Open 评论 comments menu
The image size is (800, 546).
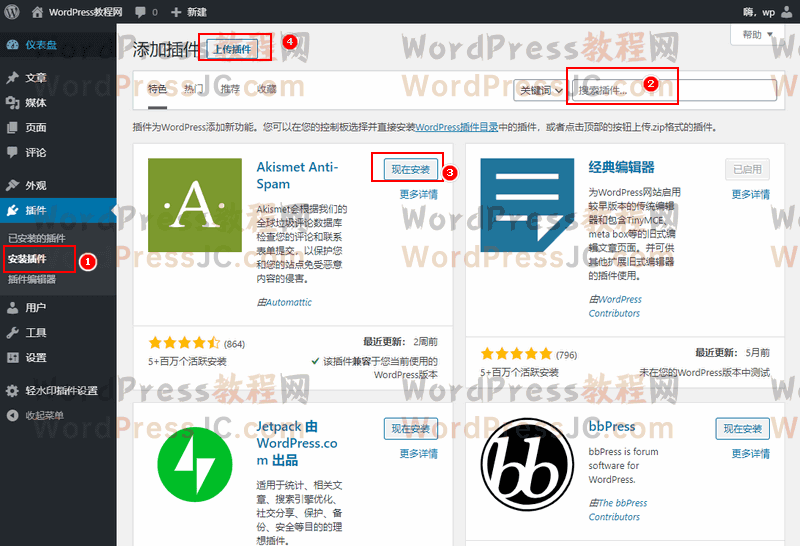click(58, 153)
